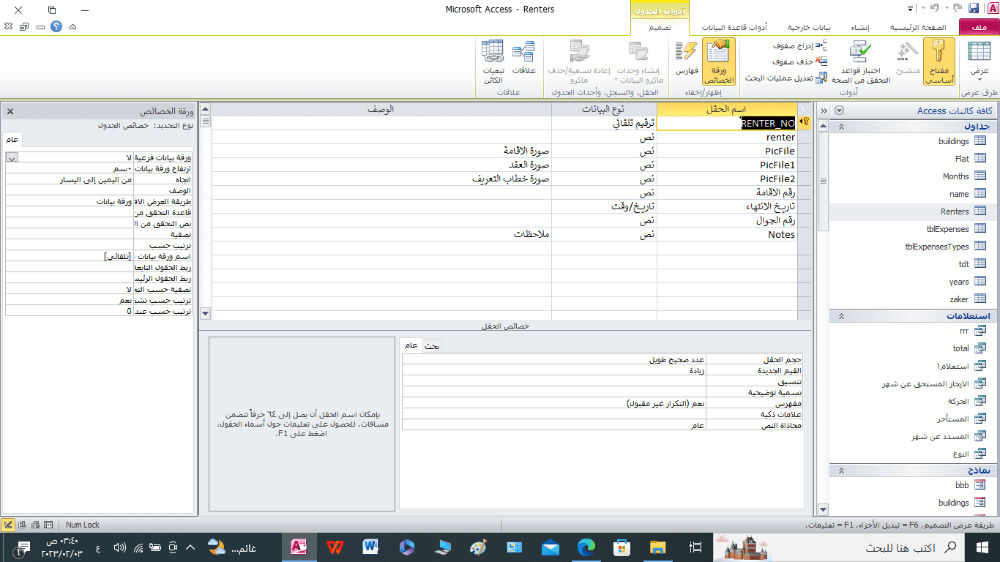The height and width of the screenshot is (562, 1000).
Task: Toggle the Property Sheet (ورقة الخصائص) button
Action: [718, 61]
